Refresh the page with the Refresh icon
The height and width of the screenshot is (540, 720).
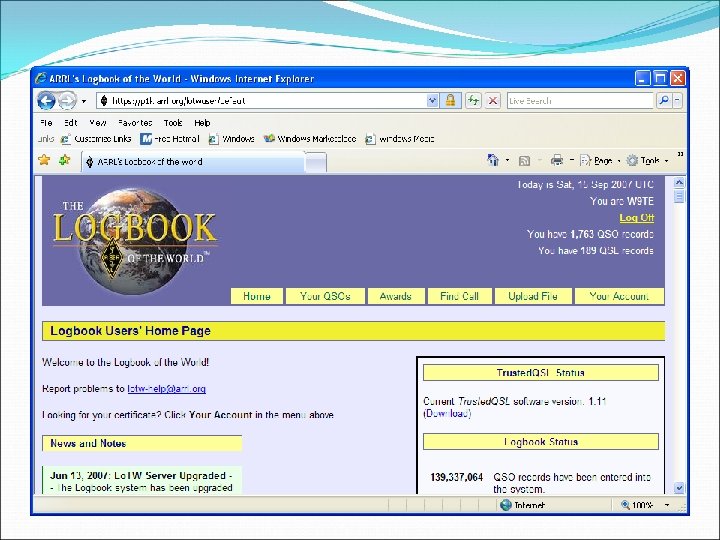pyautogui.click(x=473, y=100)
